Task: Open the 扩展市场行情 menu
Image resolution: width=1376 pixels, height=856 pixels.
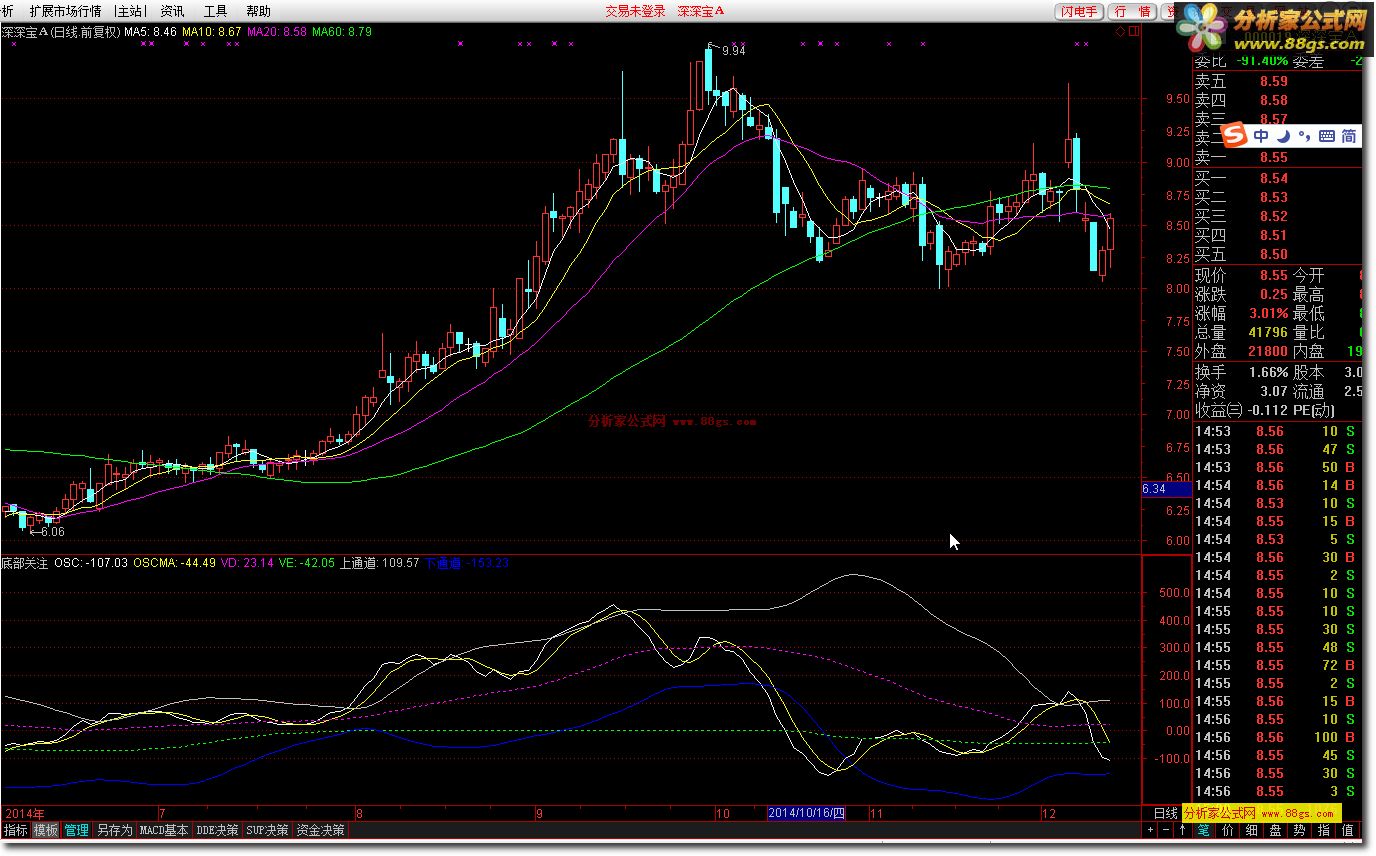Action: (x=68, y=11)
